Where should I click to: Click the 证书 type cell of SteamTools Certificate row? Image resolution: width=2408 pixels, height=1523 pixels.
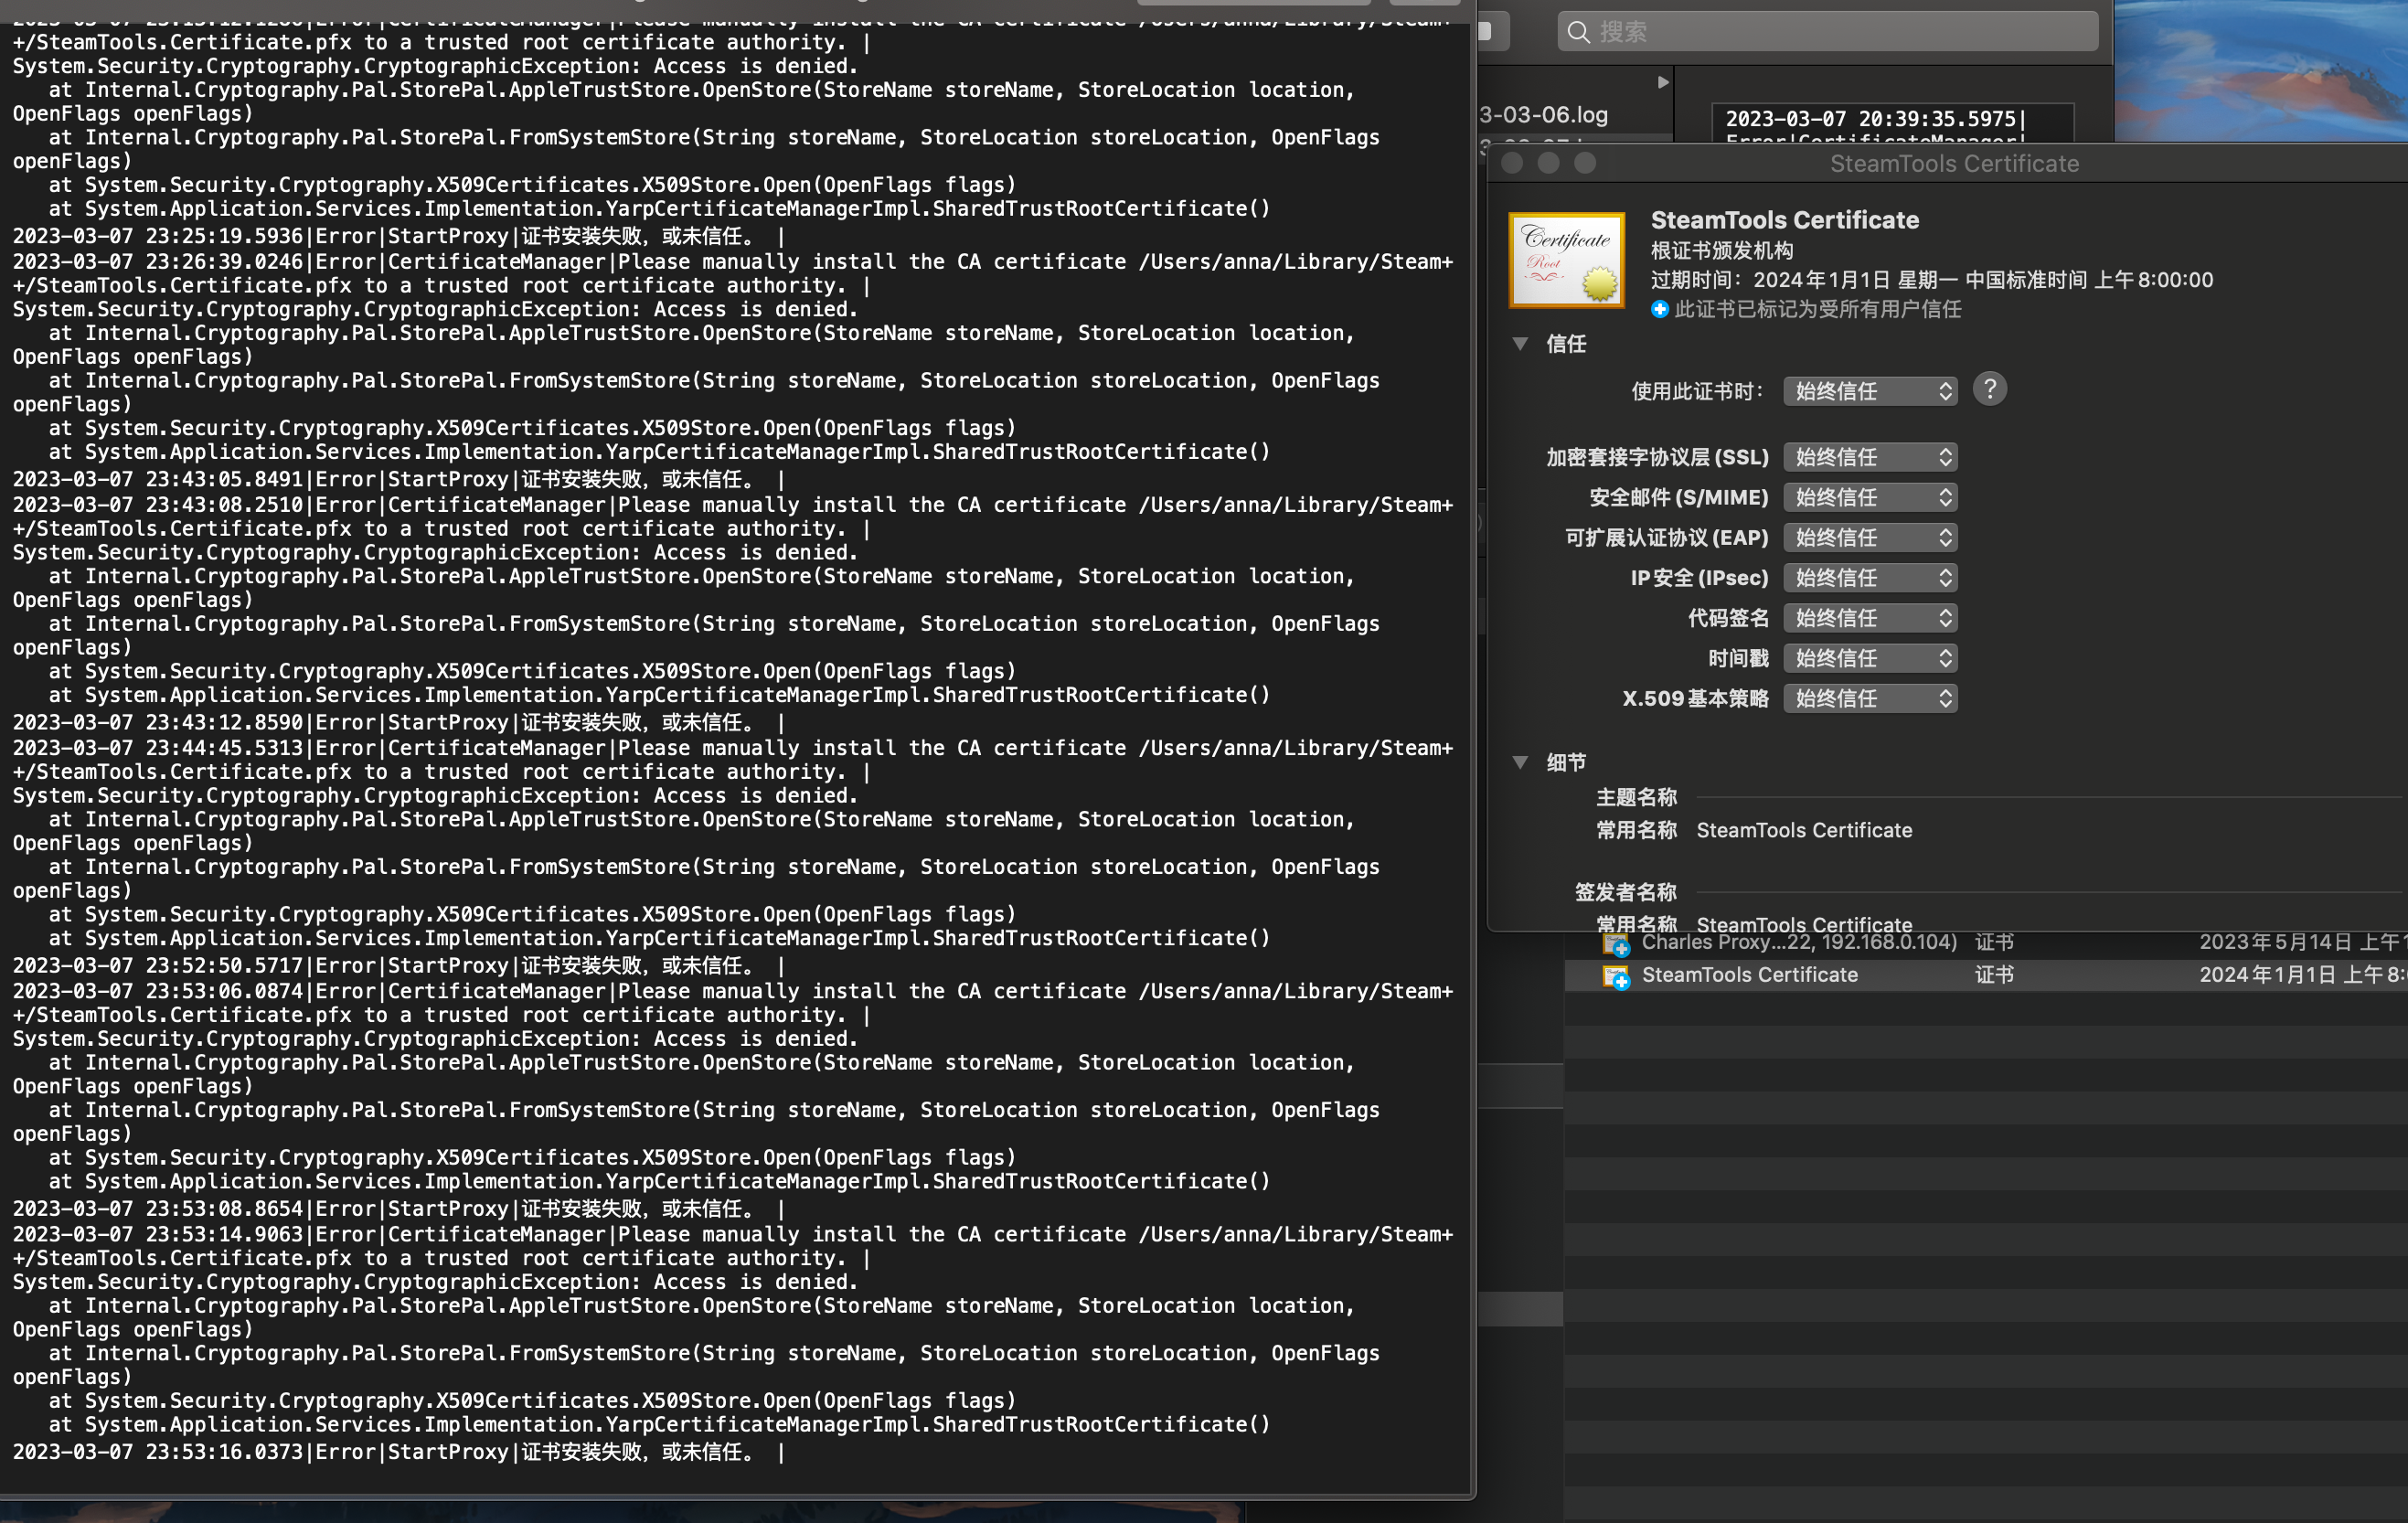(1994, 975)
